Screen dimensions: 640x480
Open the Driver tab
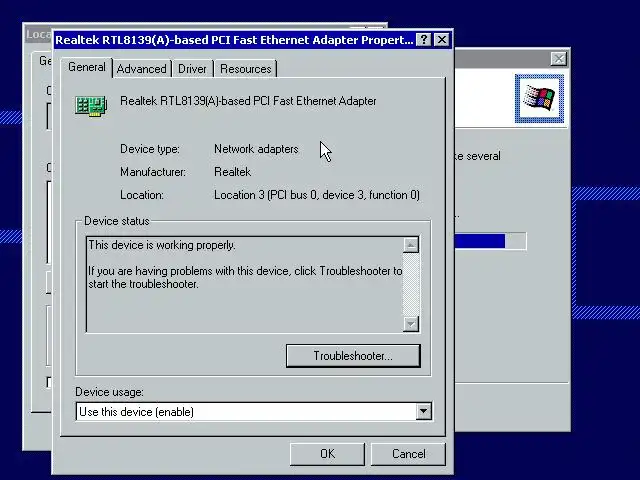[x=192, y=69]
